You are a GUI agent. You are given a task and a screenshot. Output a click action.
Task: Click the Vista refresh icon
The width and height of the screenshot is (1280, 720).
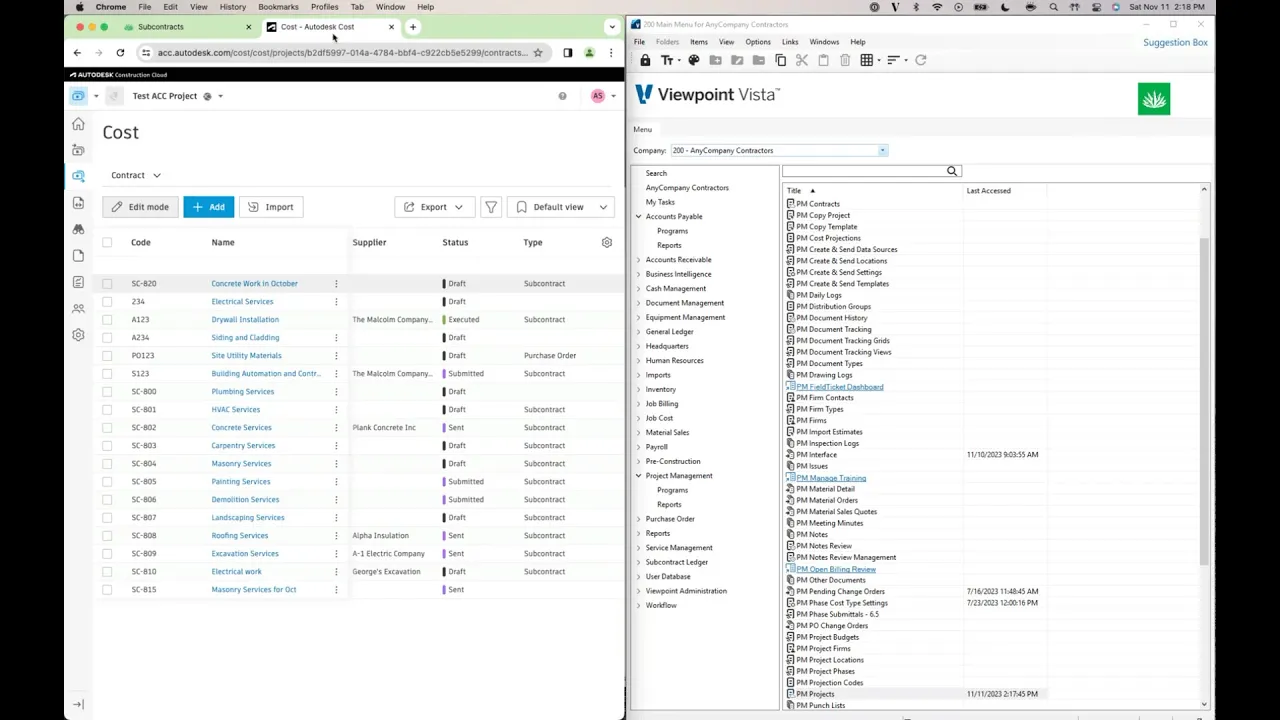(920, 60)
